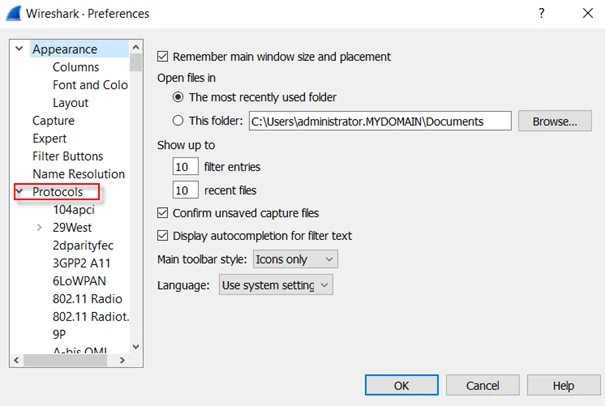Uncheck Confirm unsaved capture files
This screenshot has width=605, height=406.
[165, 213]
